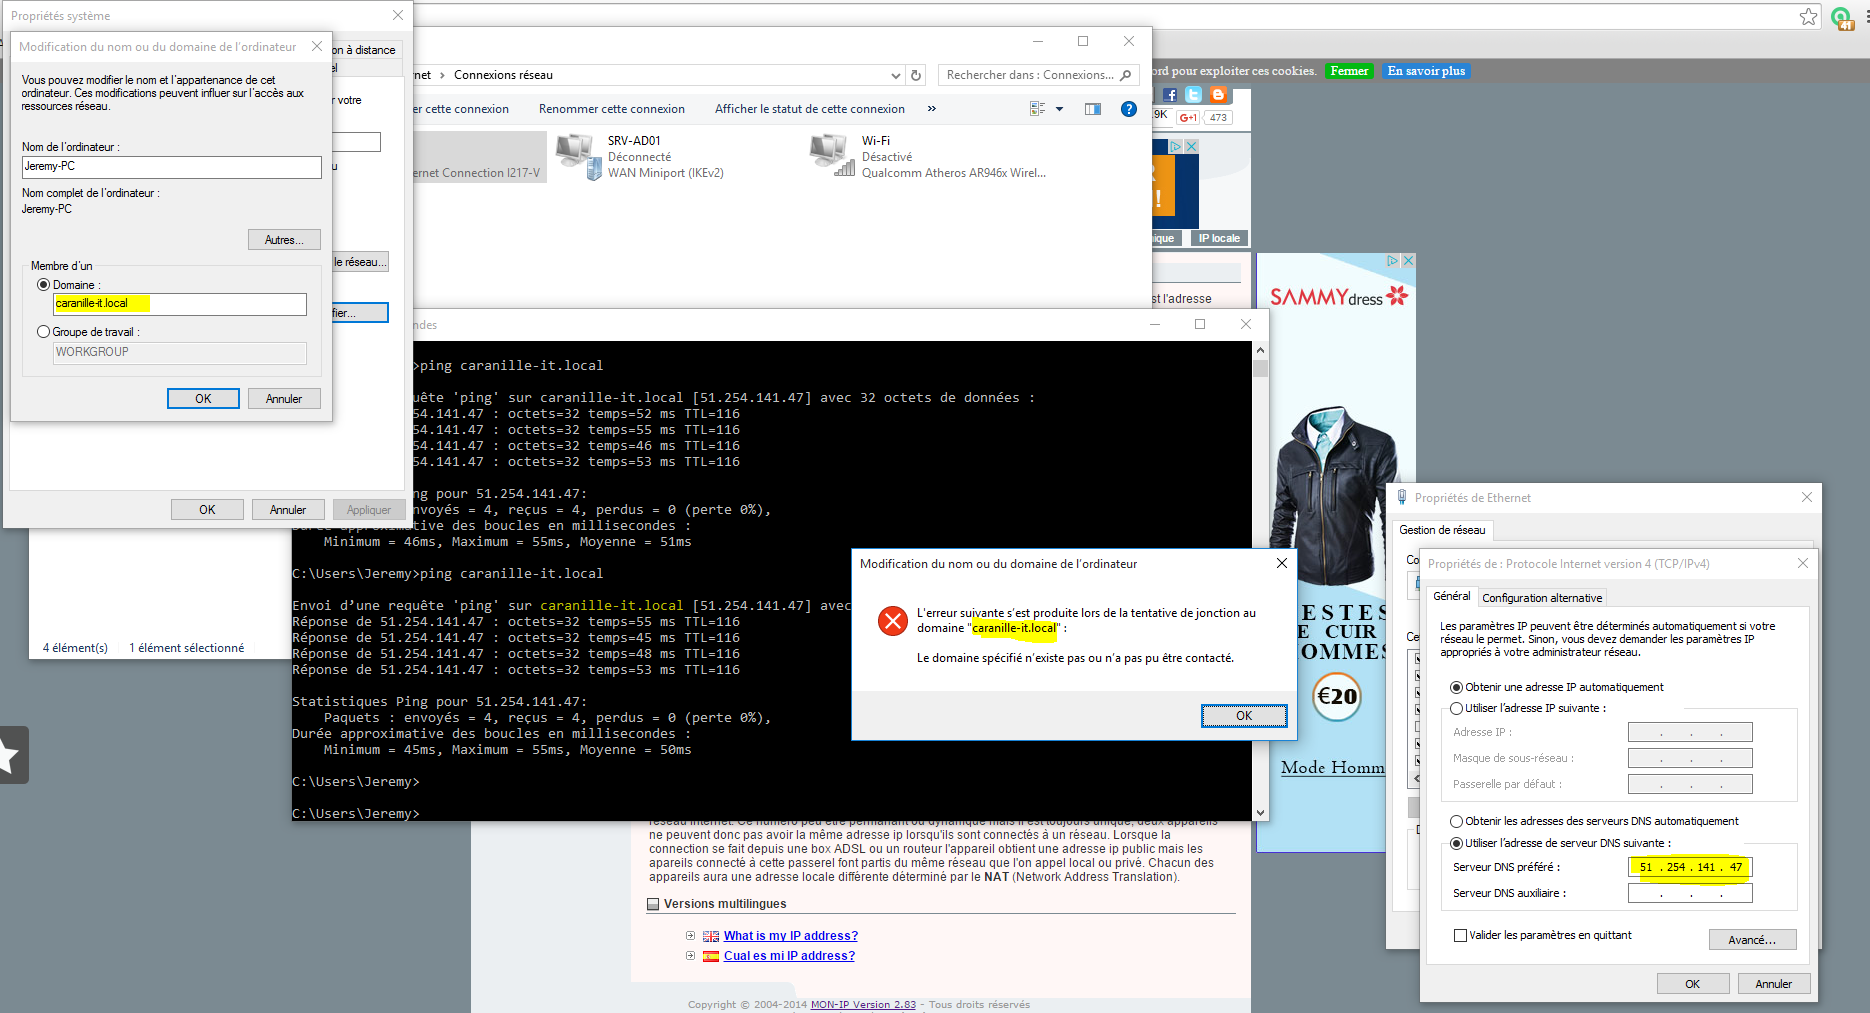The image size is (1870, 1013).
Task: Click OK in computer name dialog
Action: [203, 398]
